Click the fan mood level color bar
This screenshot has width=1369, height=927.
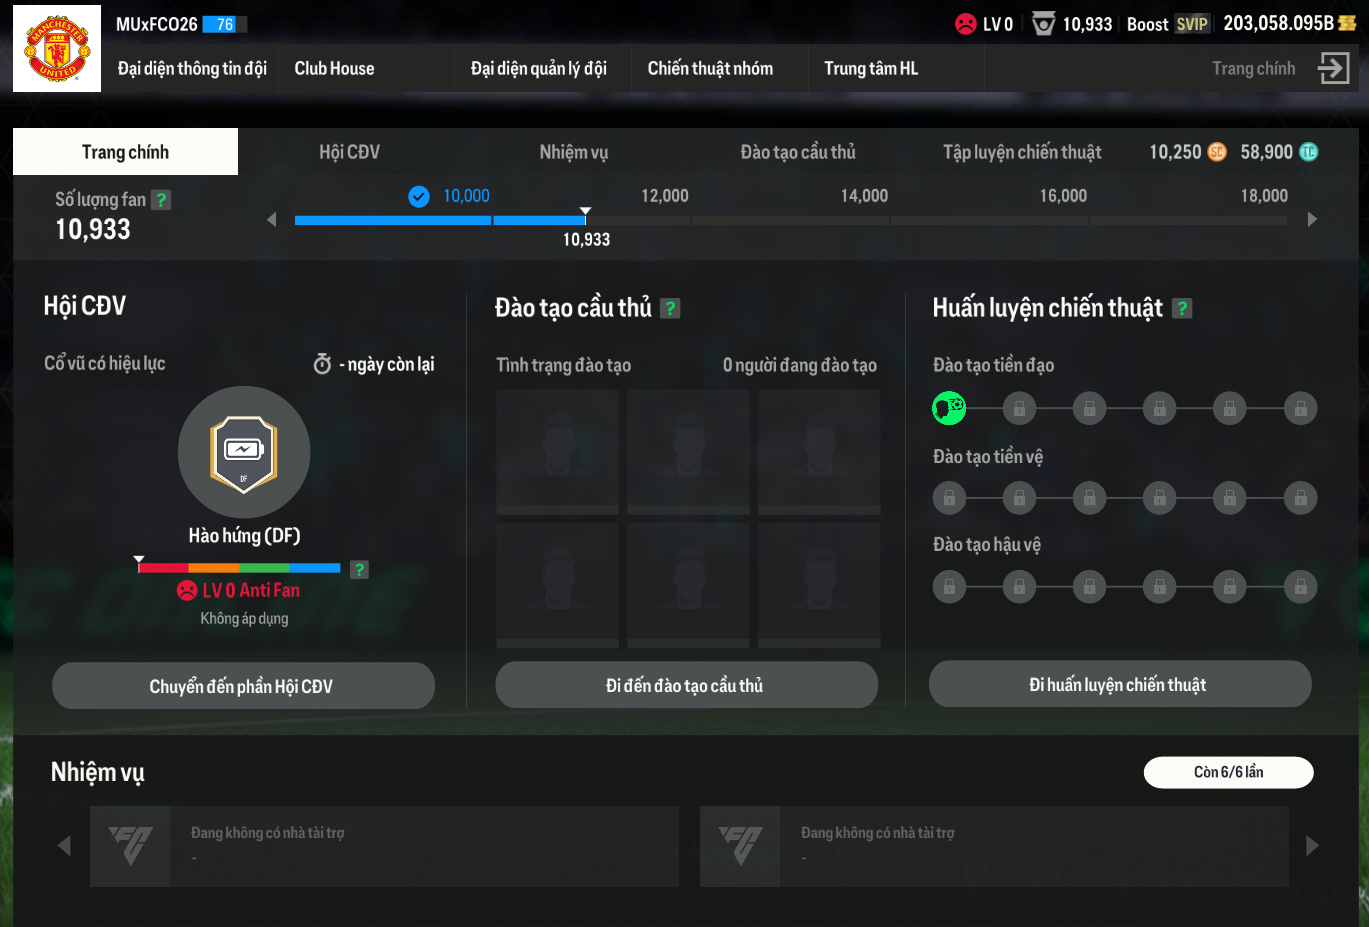[x=239, y=568]
